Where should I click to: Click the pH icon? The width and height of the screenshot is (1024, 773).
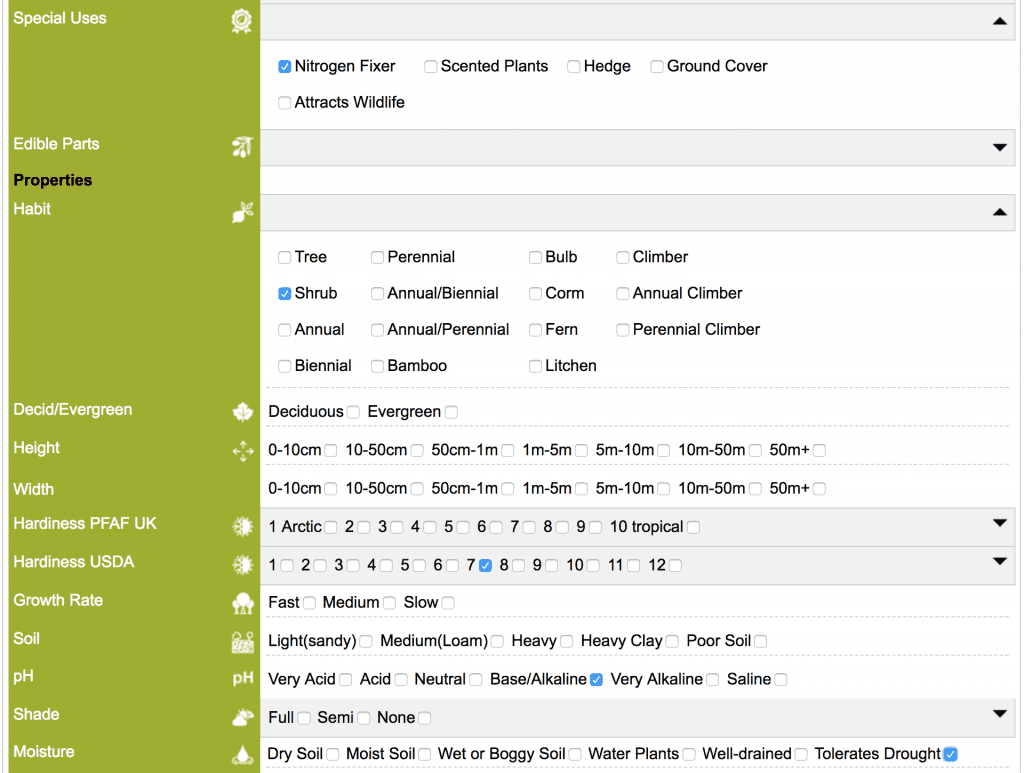pyautogui.click(x=243, y=678)
